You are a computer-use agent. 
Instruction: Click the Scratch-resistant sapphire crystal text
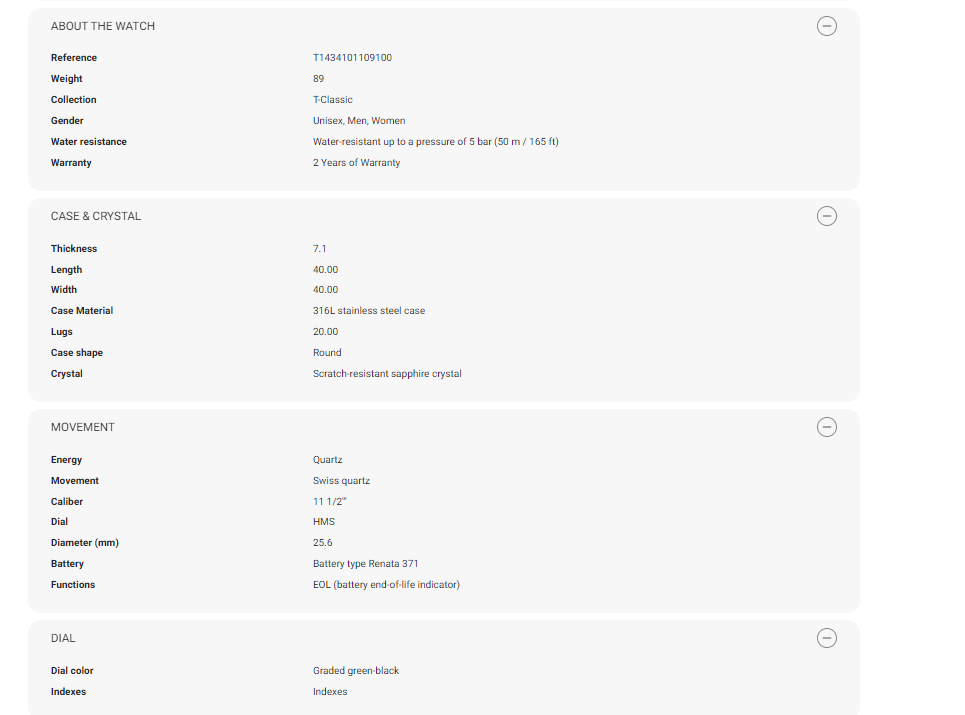pos(387,374)
